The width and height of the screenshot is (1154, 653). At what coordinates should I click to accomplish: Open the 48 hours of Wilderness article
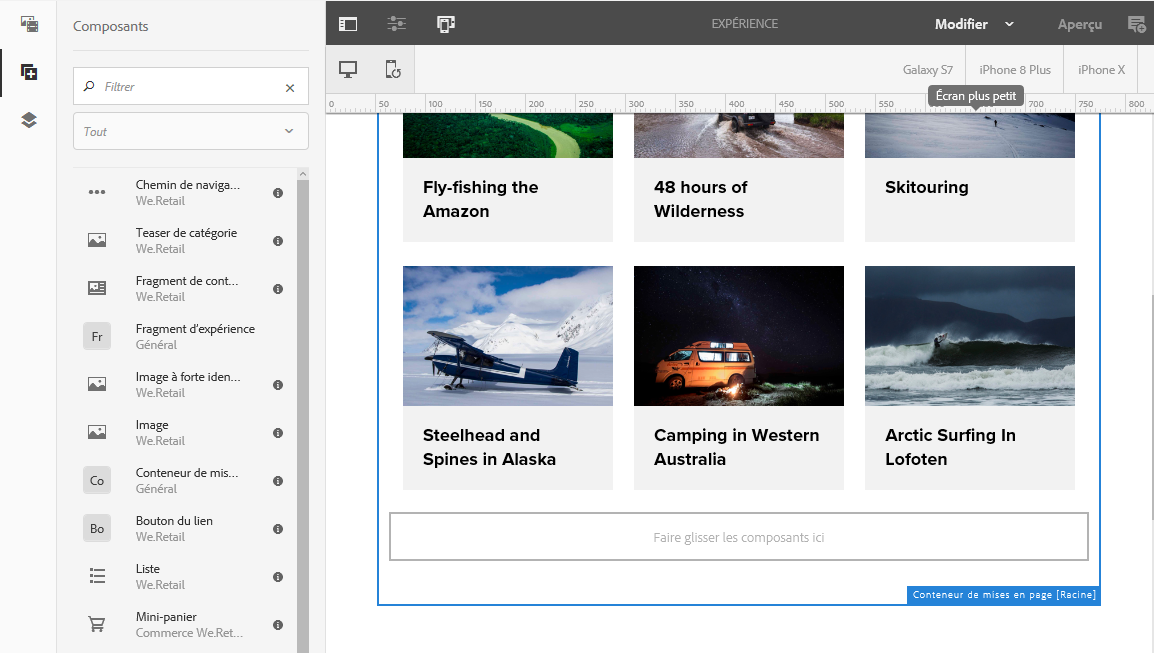[701, 199]
